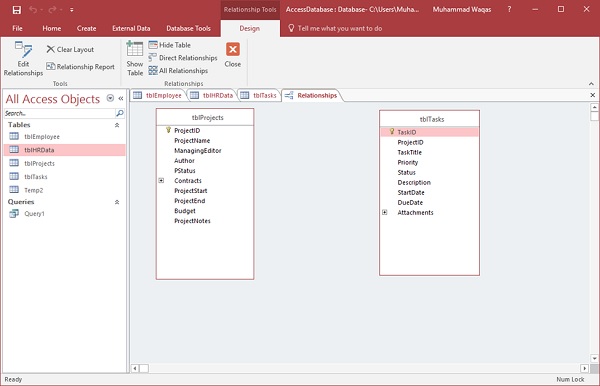Select tblEmployee in navigation pane
The width and height of the screenshot is (600, 386).
(x=64, y=137)
